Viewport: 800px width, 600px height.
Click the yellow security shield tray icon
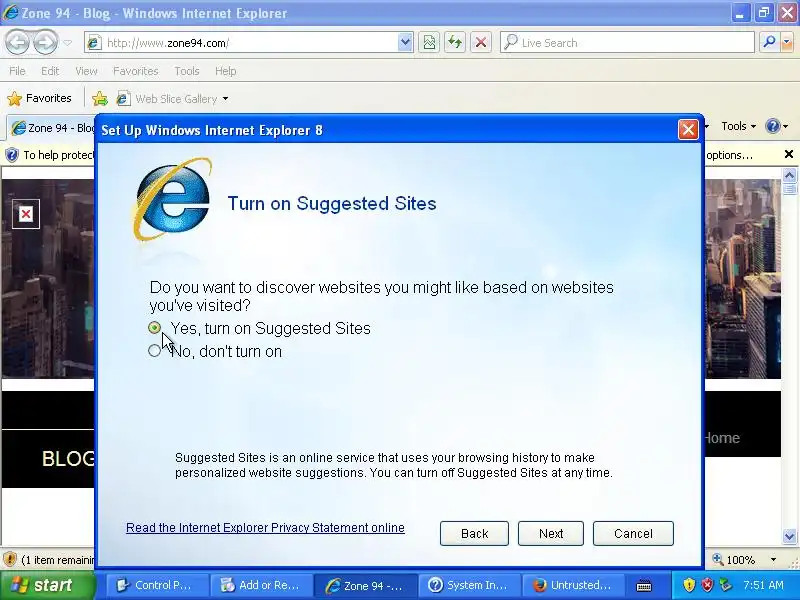coord(689,585)
